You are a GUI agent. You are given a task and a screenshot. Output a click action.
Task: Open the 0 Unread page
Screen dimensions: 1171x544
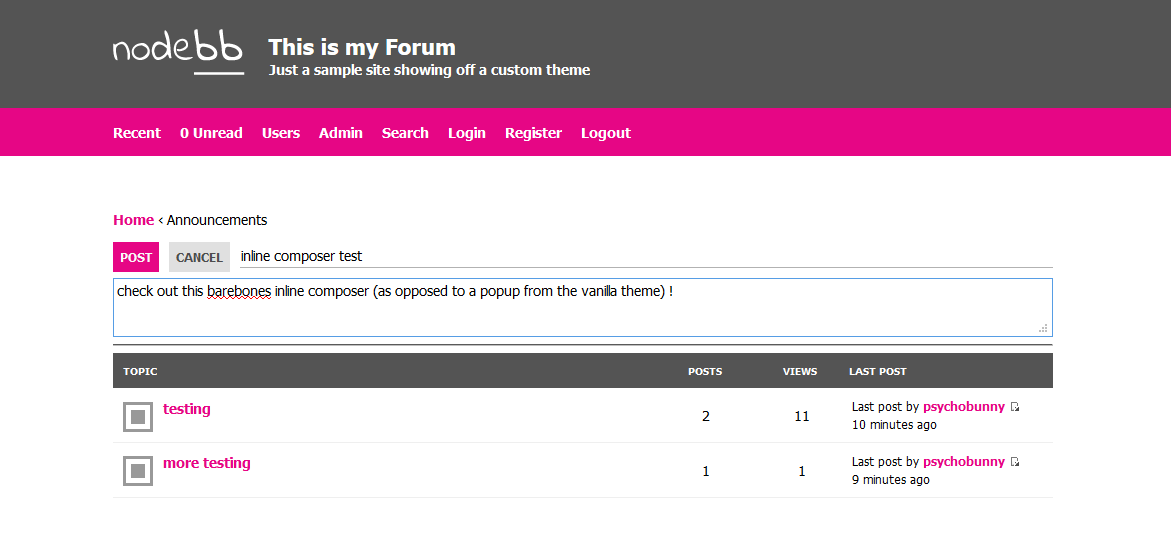pos(211,133)
